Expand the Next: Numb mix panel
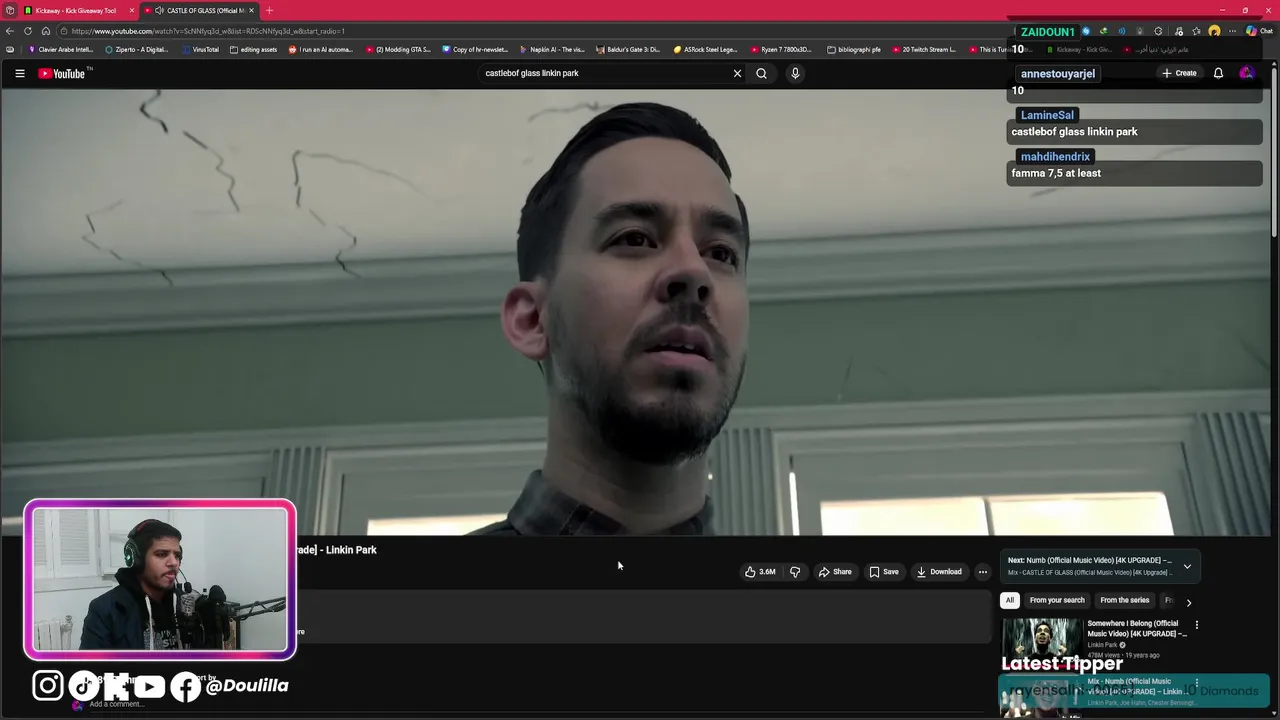This screenshot has width=1280, height=720. click(1187, 566)
